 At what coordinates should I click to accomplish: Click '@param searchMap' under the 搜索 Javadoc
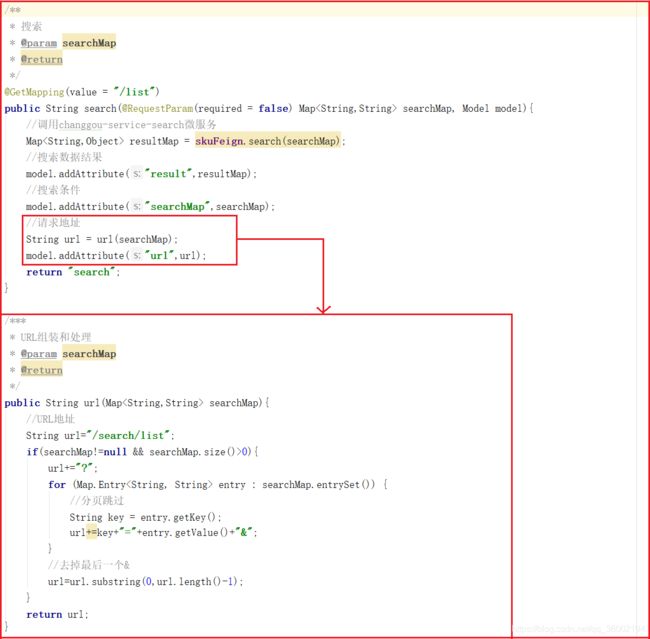pyautogui.click(x=68, y=43)
